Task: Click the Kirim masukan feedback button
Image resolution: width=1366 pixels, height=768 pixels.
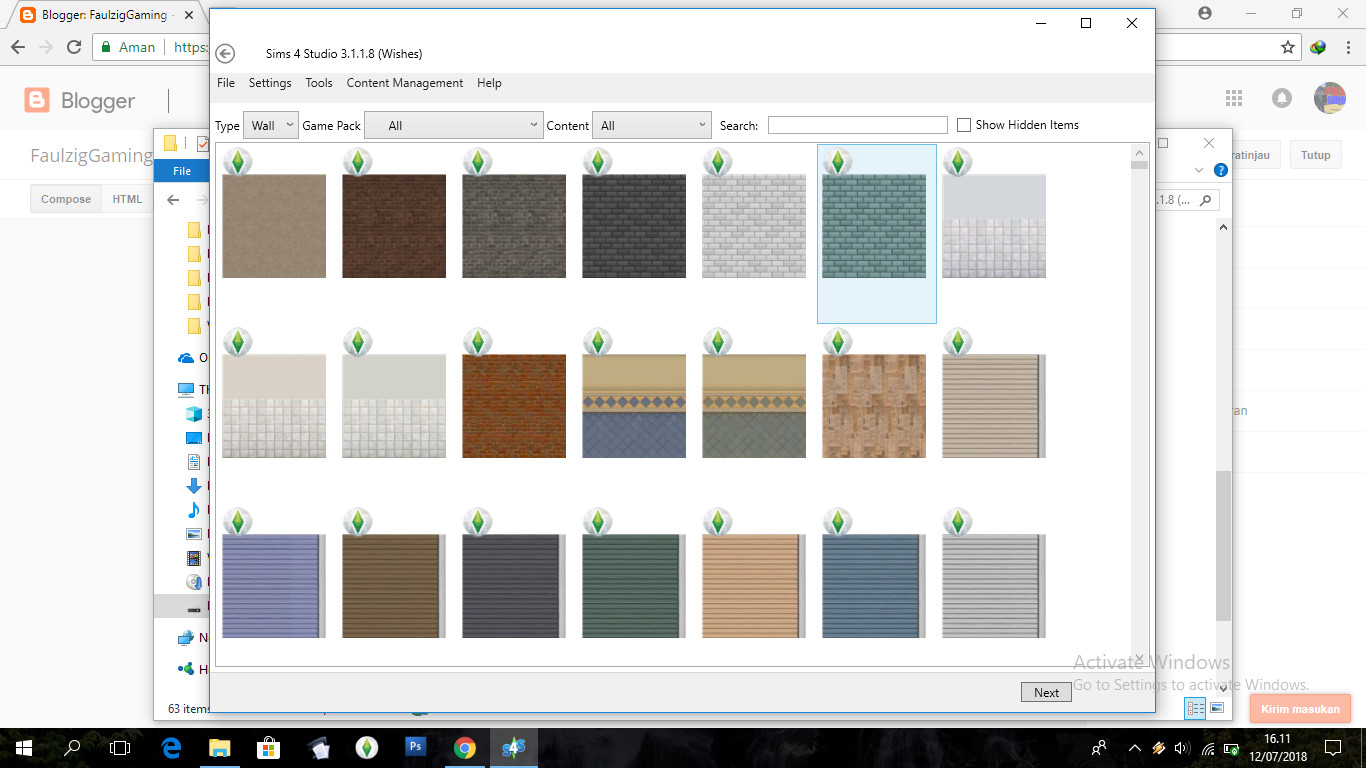Action: pos(1300,708)
